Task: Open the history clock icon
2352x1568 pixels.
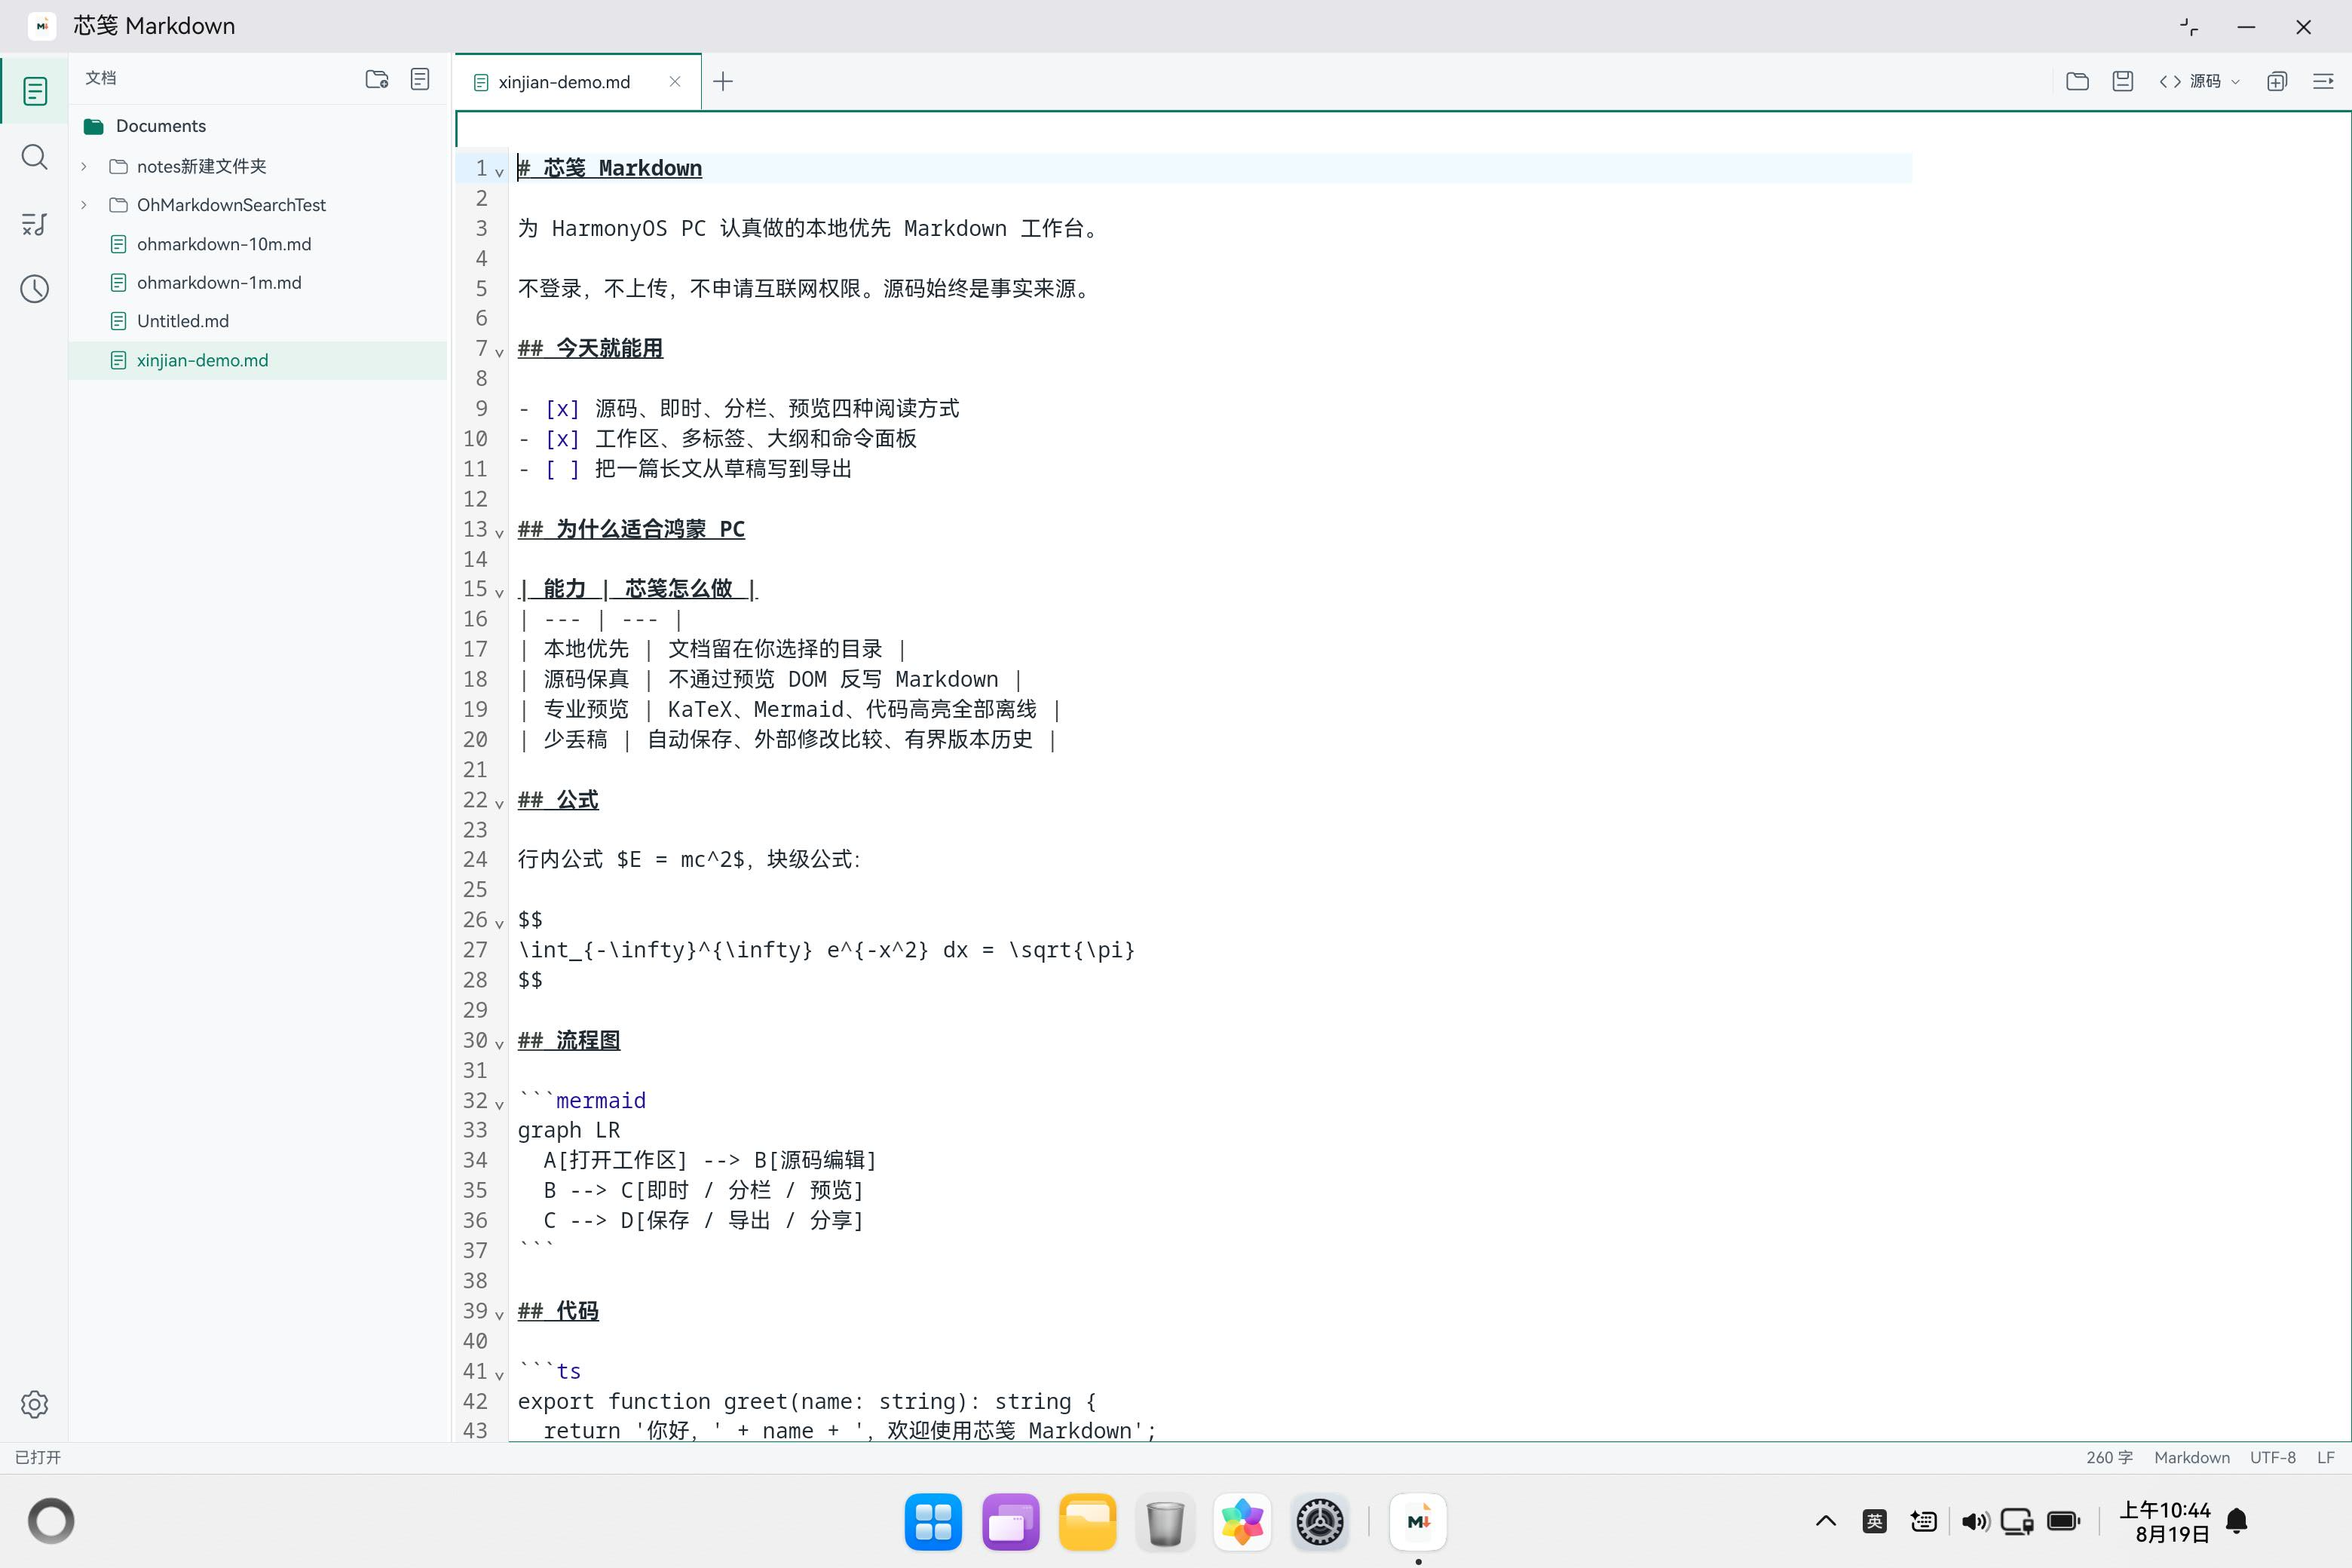Action: [35, 289]
